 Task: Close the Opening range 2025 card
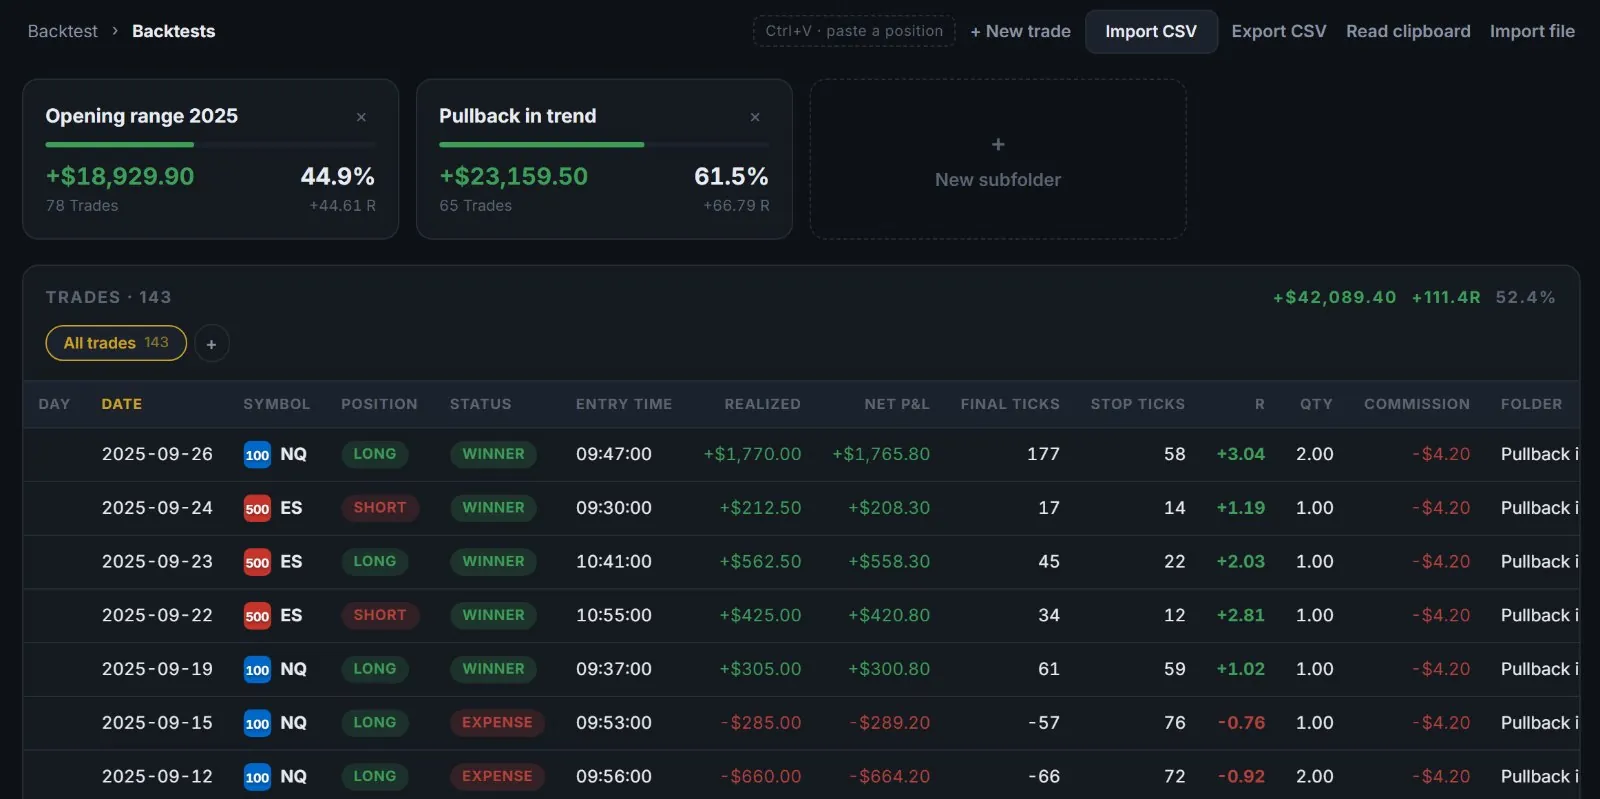(361, 117)
